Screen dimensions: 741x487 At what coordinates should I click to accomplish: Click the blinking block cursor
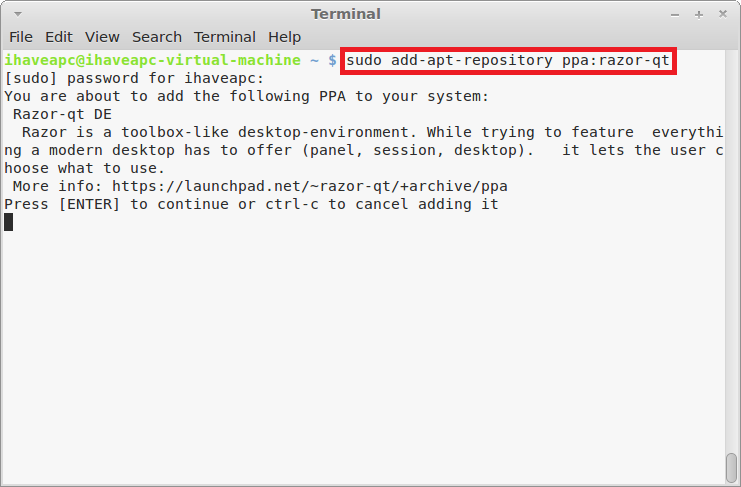pos(9,222)
